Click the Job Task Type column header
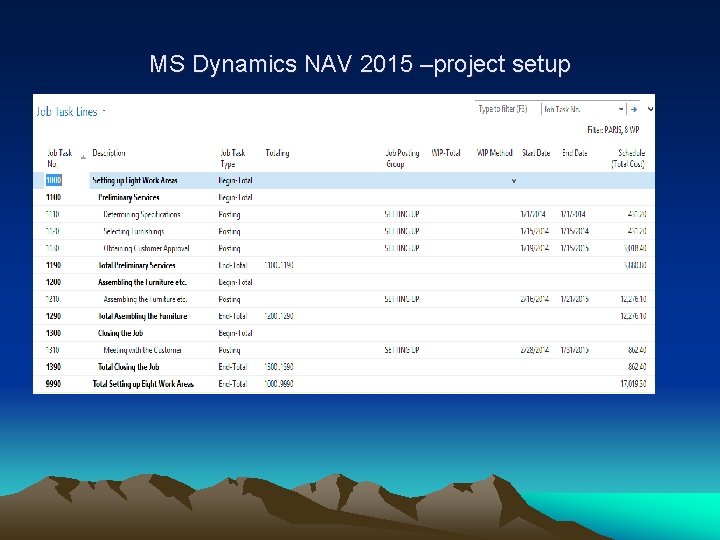Screen dimensions: 720x540 [x=232, y=158]
